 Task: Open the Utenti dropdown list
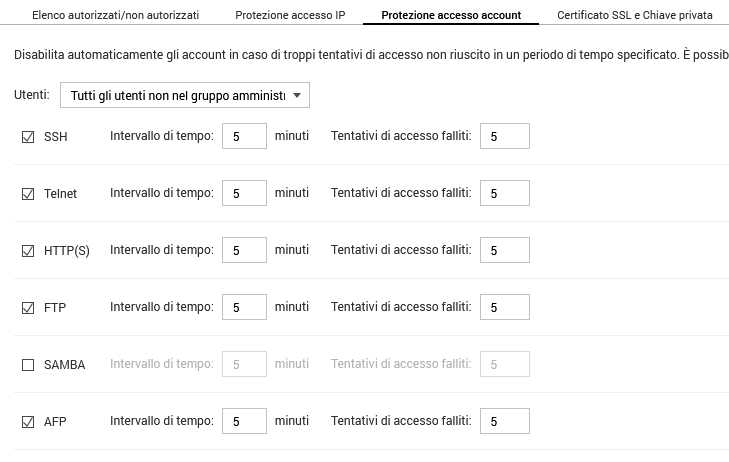click(185, 95)
